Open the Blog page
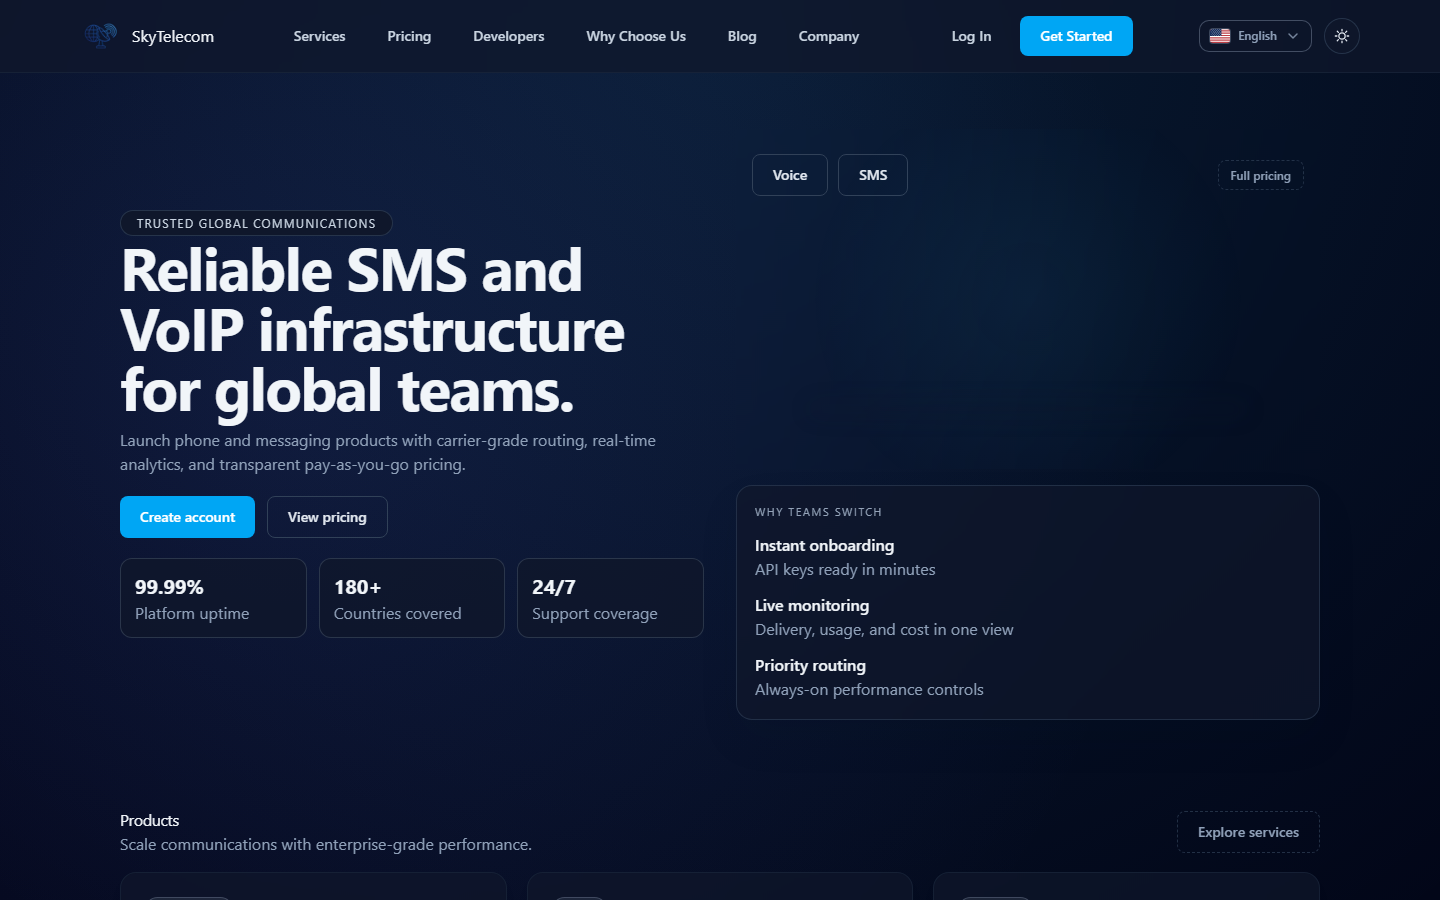 point(742,36)
